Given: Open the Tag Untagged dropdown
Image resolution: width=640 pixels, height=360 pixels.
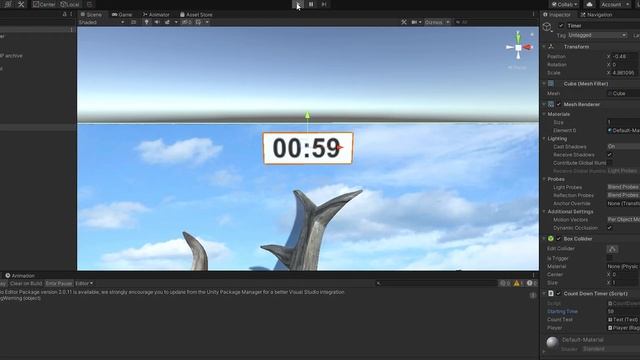Looking at the screenshot, I should click(597, 35).
